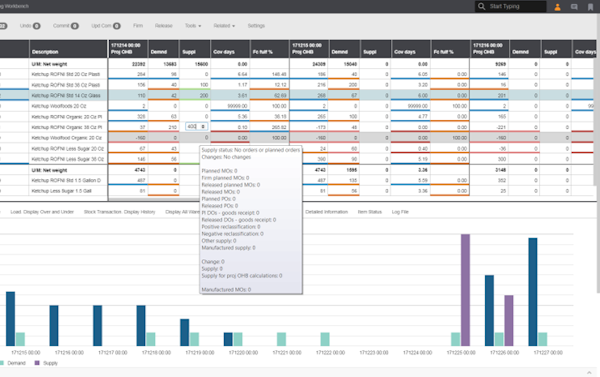600x377 pixels.
Task: Click the Upd Com counter badge
Action: (117, 26)
